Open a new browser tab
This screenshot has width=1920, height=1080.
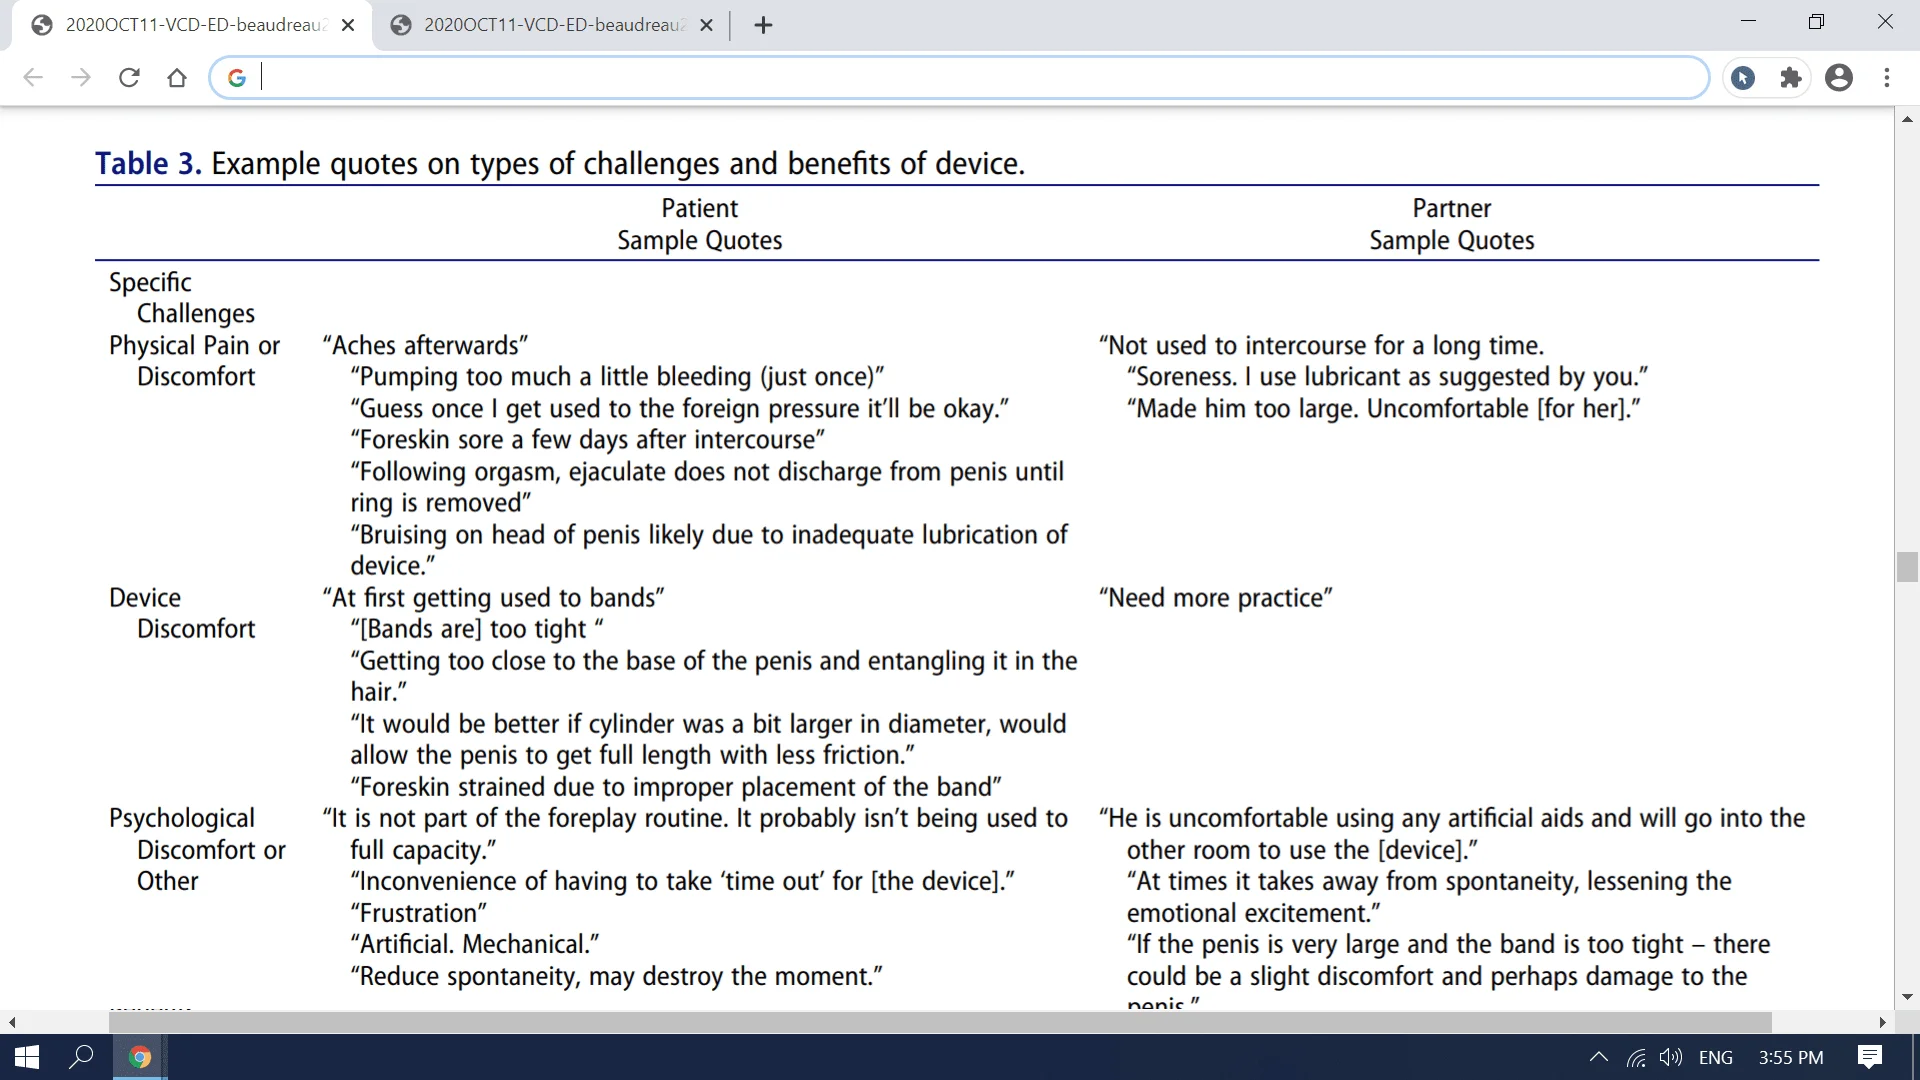(x=763, y=25)
